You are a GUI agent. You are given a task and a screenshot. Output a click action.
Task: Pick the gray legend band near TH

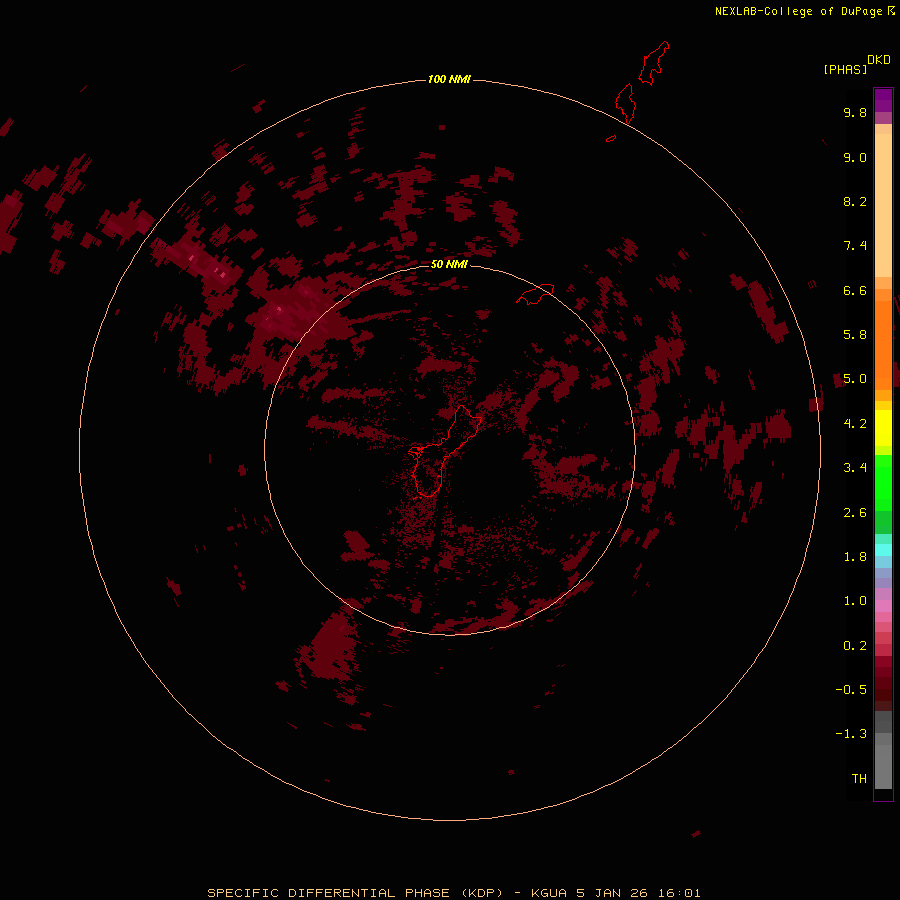click(883, 766)
